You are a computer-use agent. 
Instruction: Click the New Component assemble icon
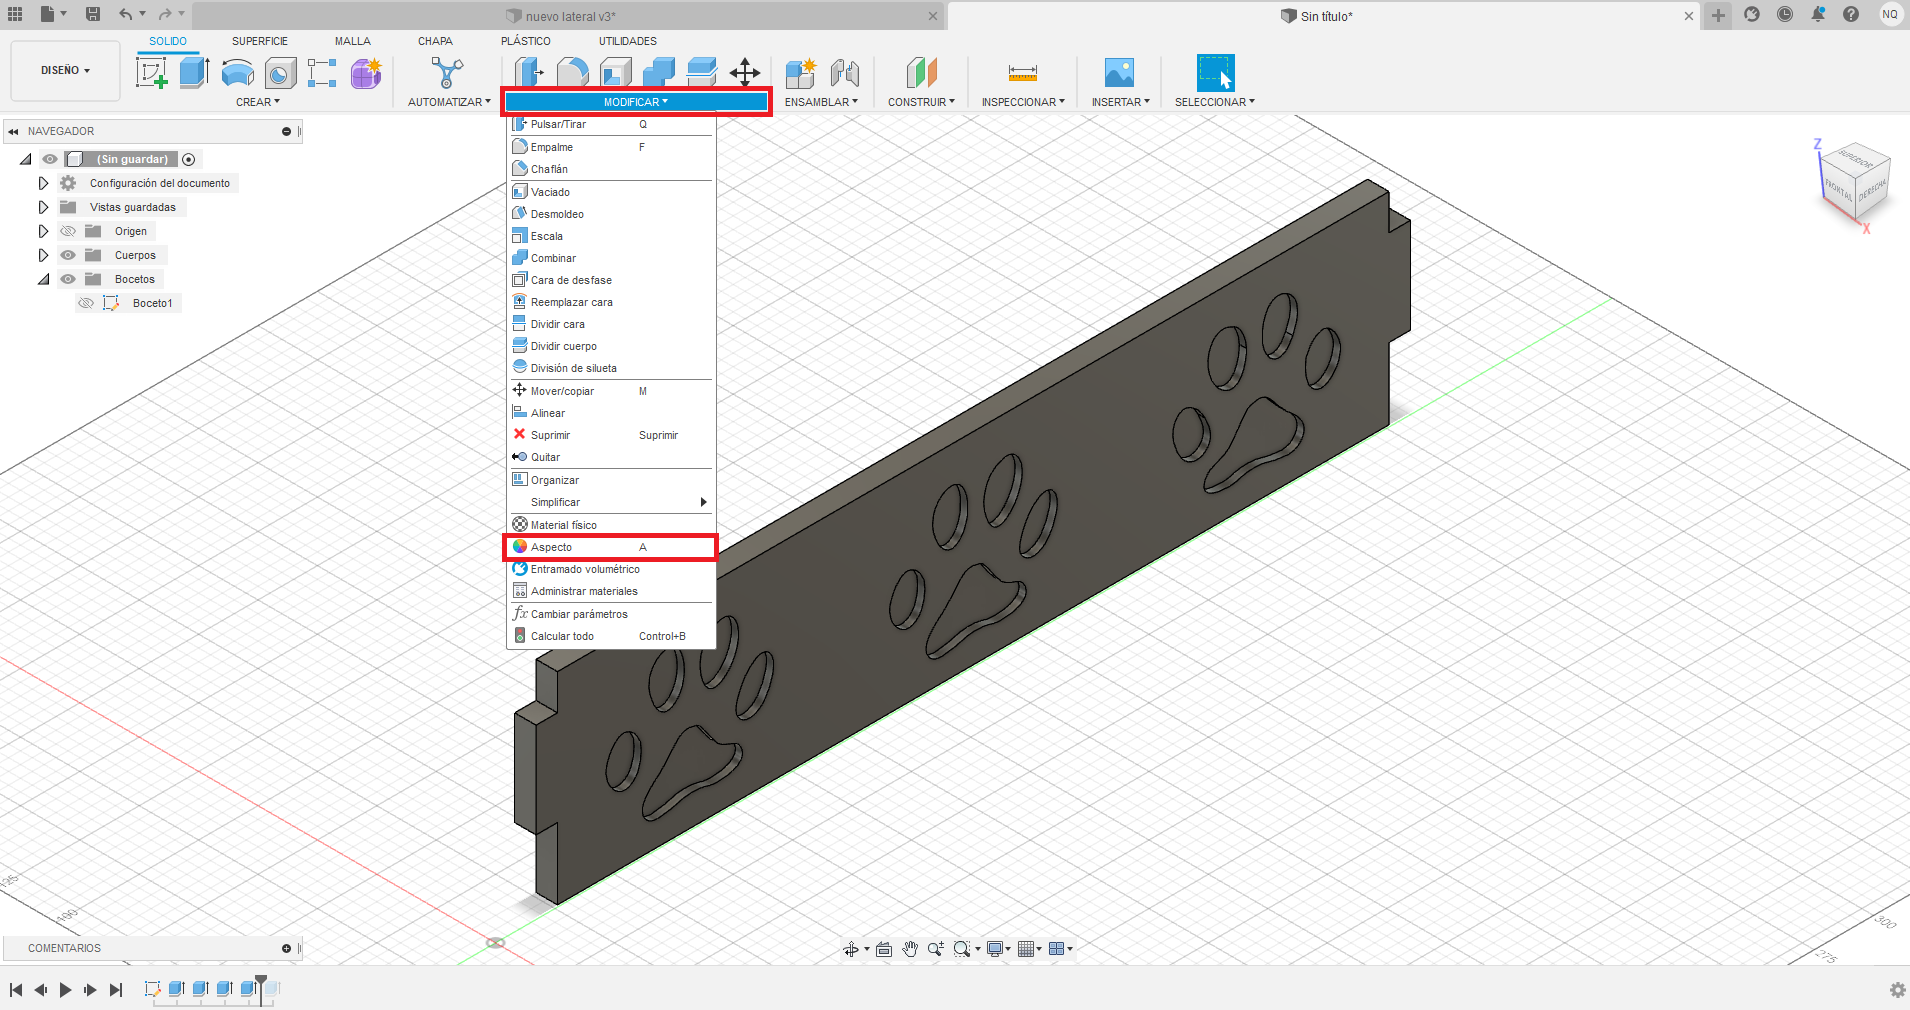800,73
